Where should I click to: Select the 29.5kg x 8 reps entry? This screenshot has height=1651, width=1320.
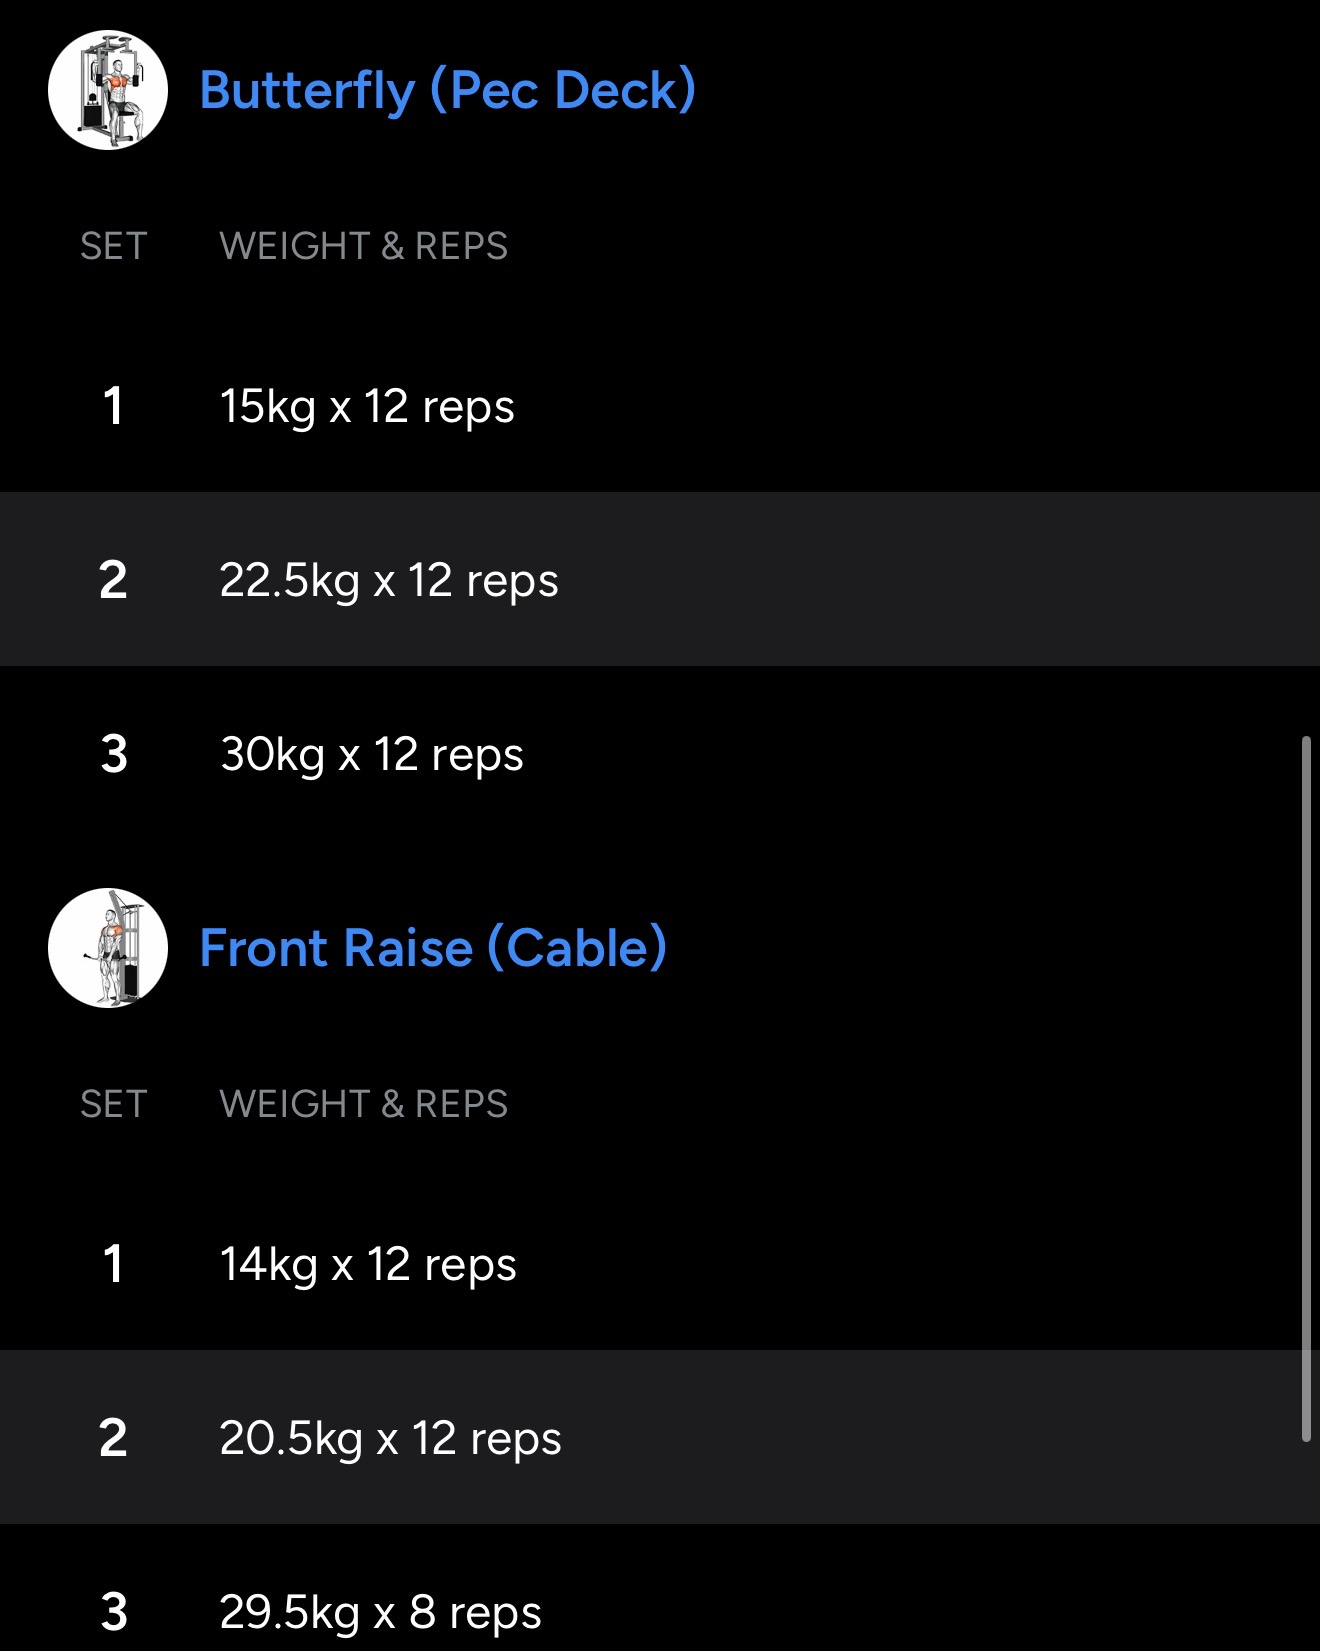tap(380, 1612)
